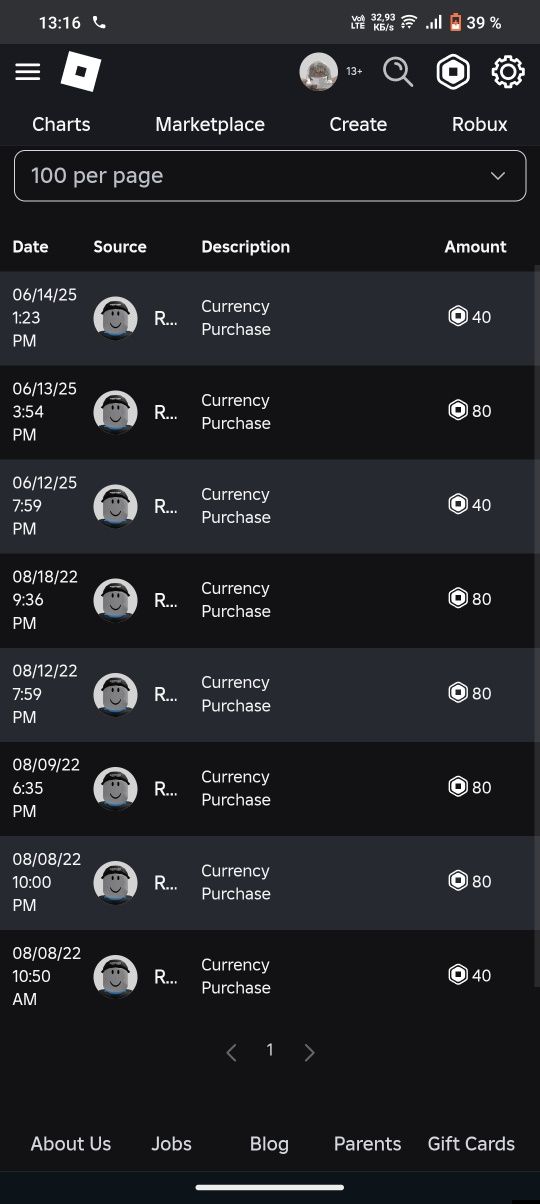This screenshot has width=540, height=1204.
Task: Follow the About Us footer link
Action: point(71,1144)
